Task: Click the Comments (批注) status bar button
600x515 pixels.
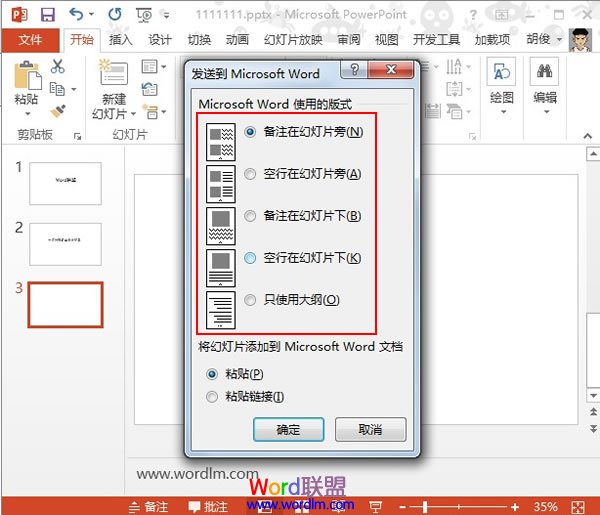Action: pyautogui.click(x=209, y=507)
